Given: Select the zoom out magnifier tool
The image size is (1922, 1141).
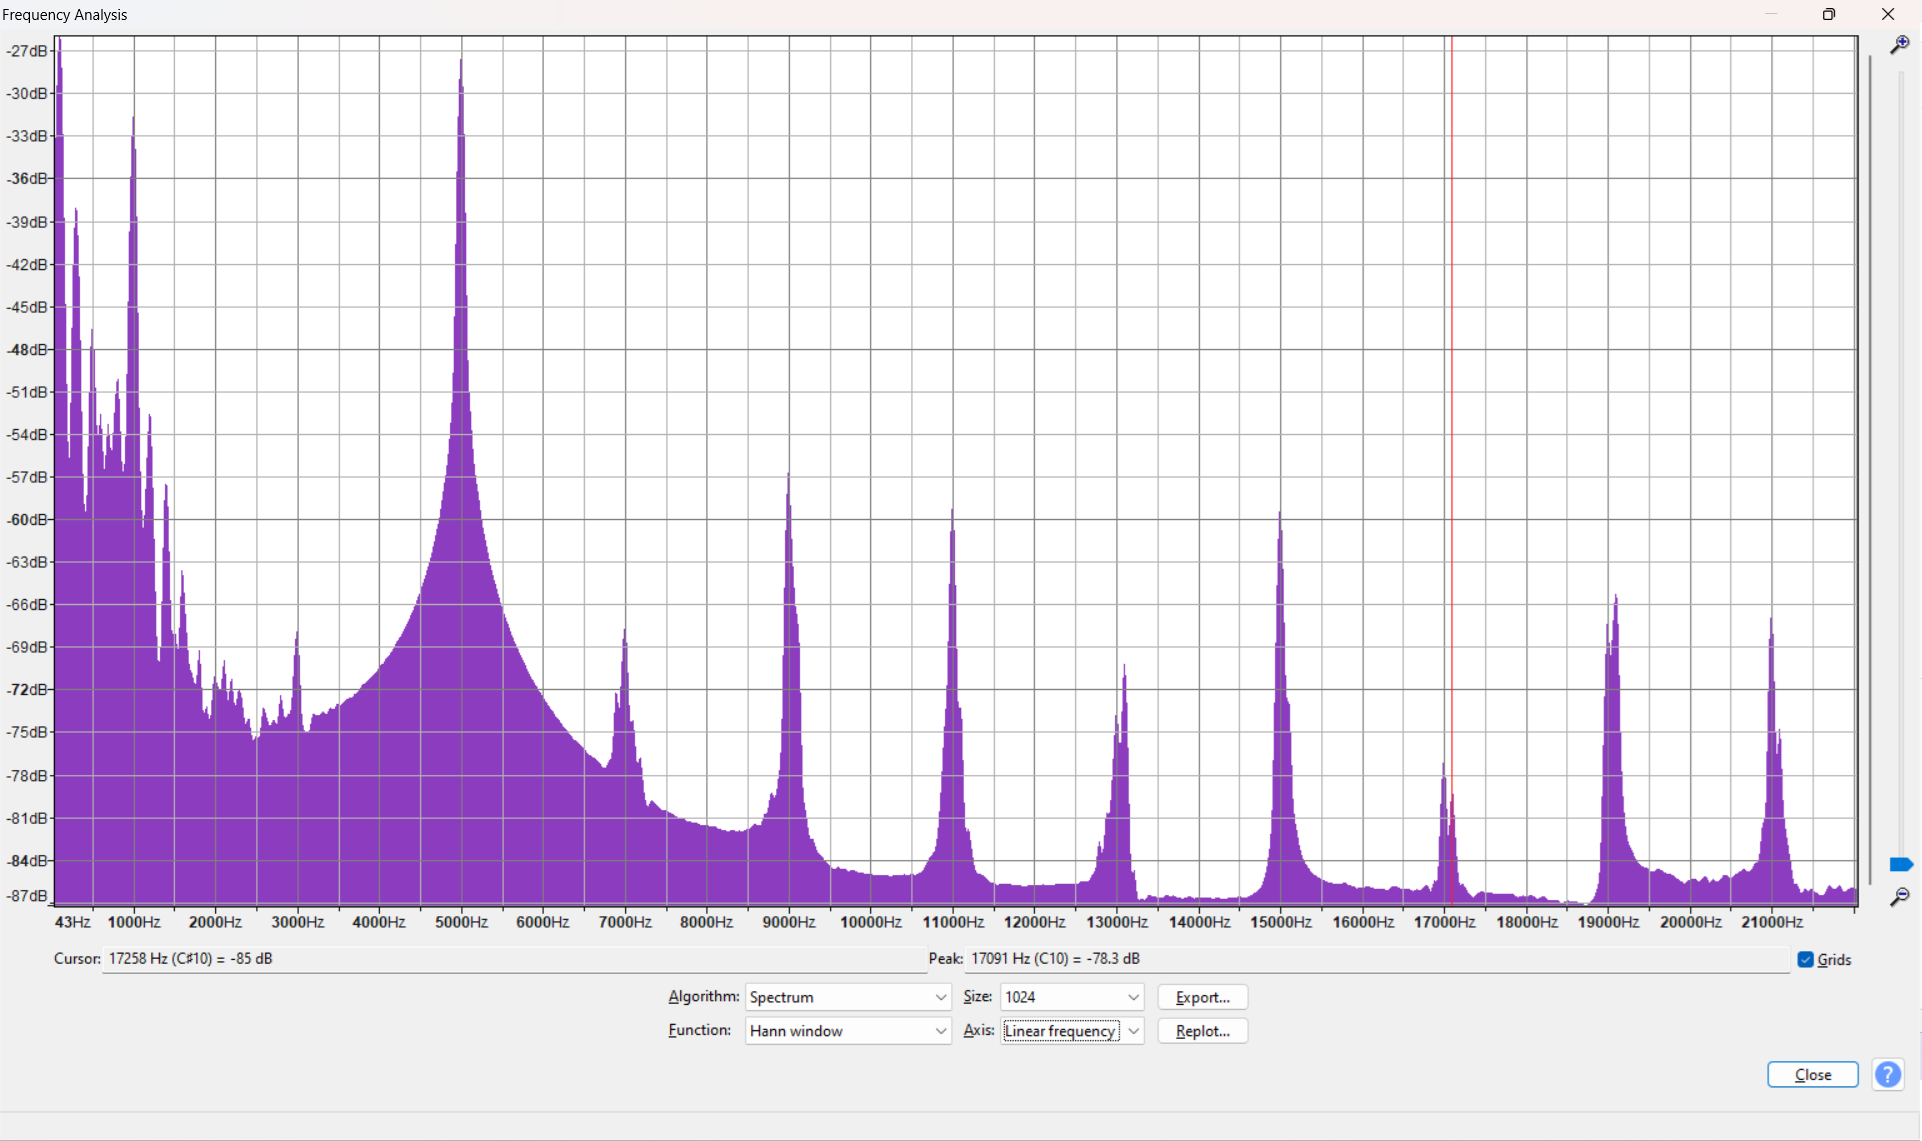Looking at the screenshot, I should 1901,897.
